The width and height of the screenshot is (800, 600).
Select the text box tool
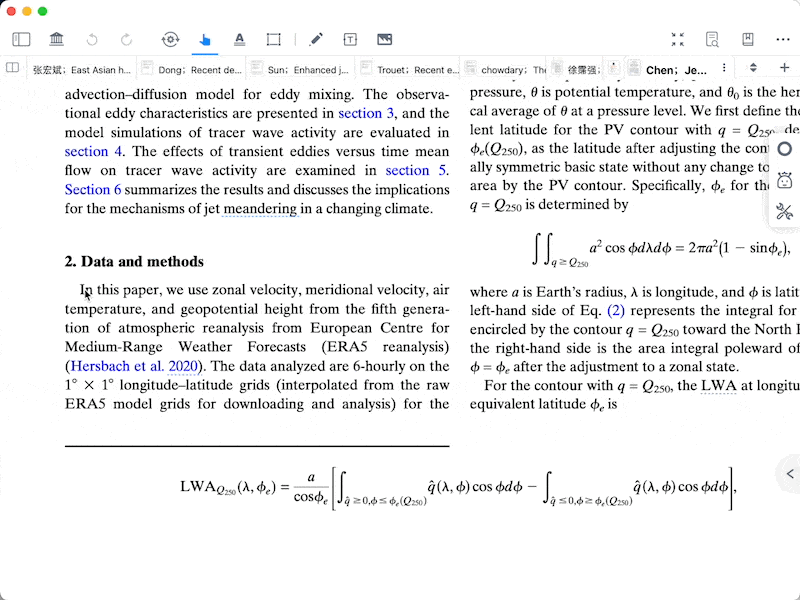click(x=350, y=39)
